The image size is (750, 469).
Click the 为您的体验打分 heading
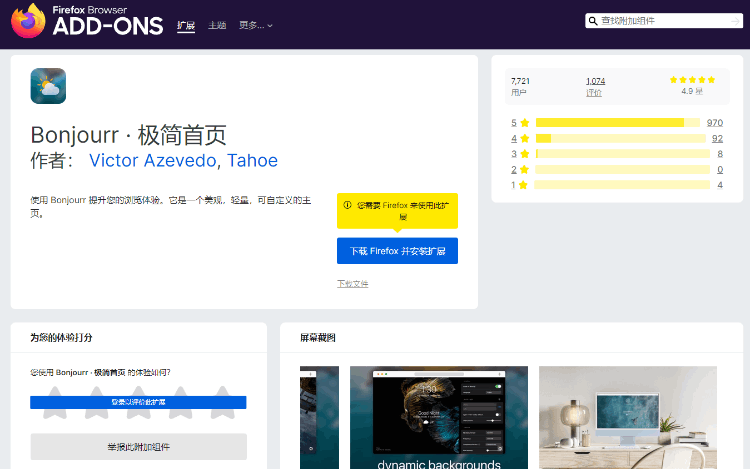[x=61, y=338]
